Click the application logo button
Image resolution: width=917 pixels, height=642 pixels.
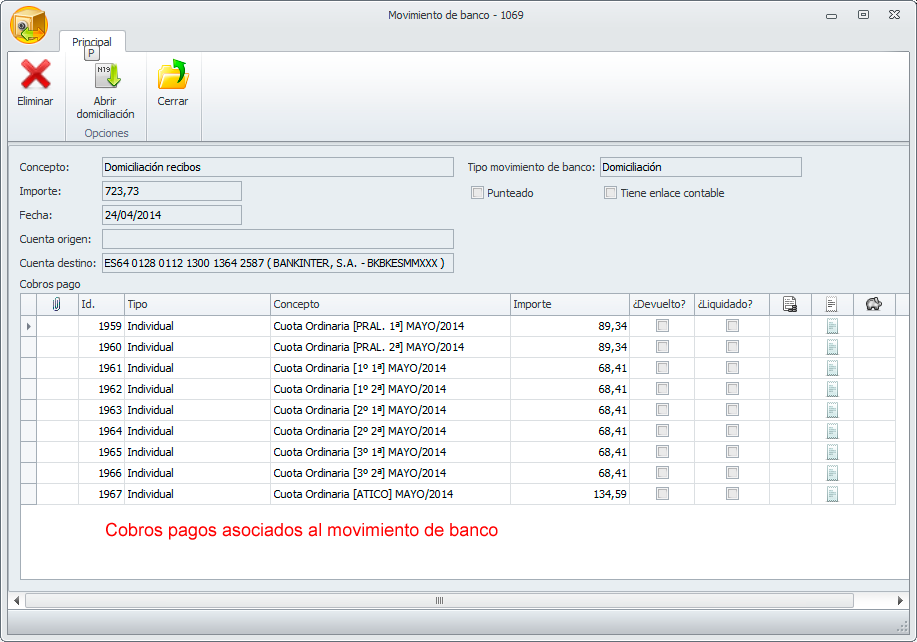[29, 25]
